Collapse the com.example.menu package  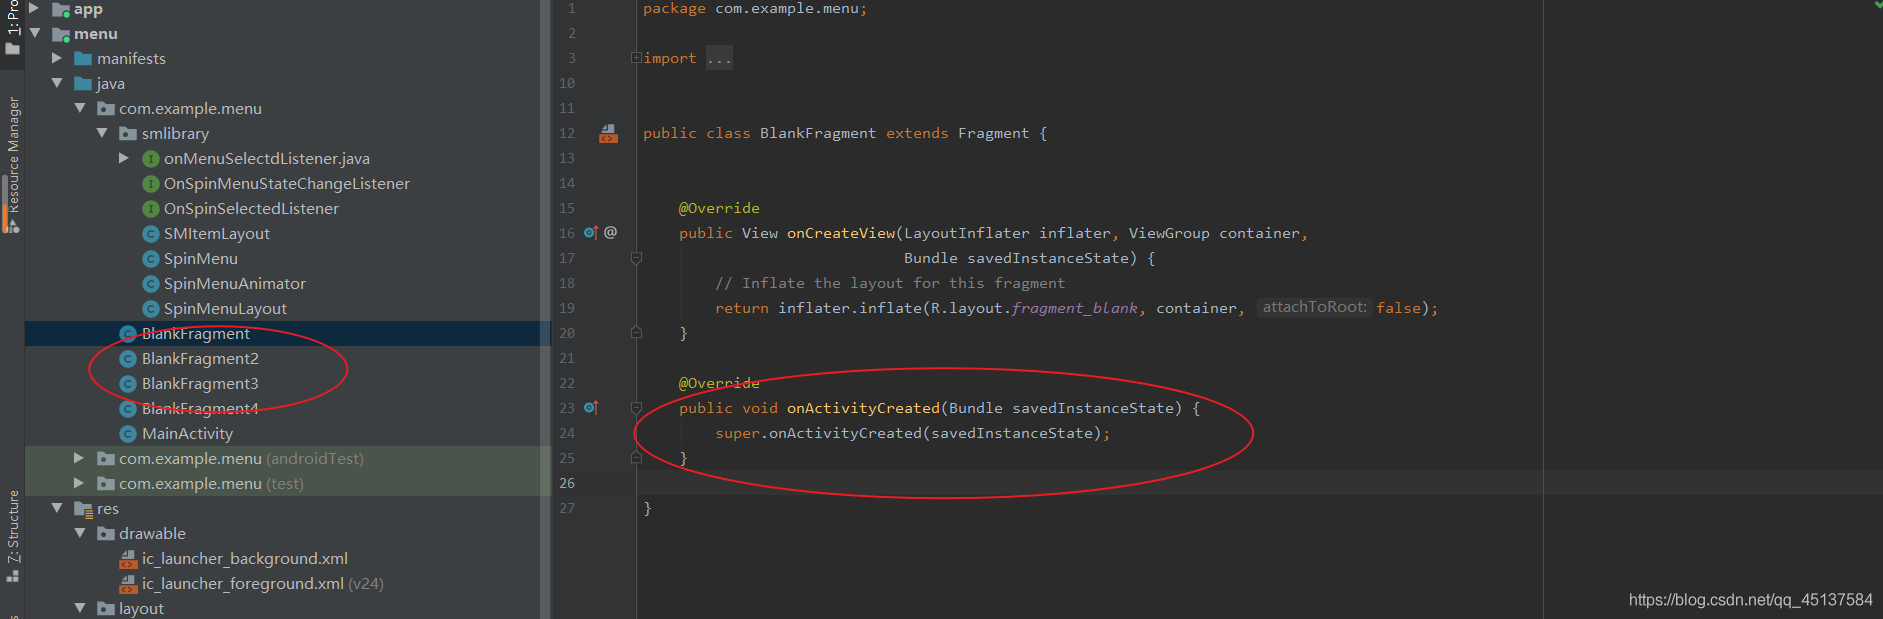click(80, 108)
